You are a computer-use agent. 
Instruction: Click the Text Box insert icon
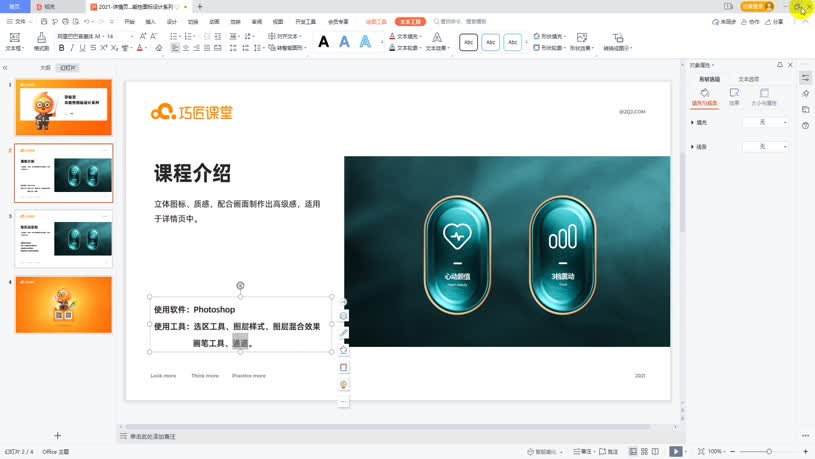[x=15, y=37]
